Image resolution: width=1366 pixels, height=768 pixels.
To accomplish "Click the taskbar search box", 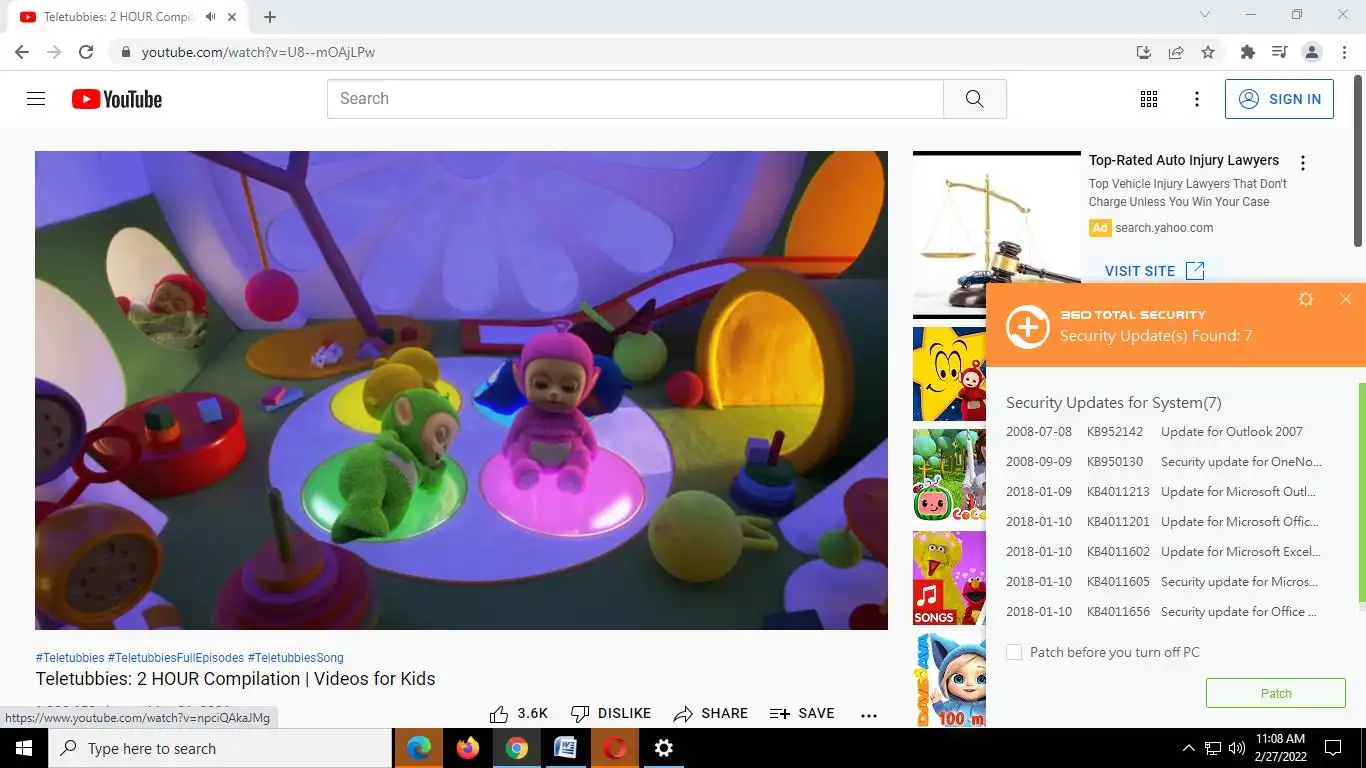I will (x=220, y=748).
